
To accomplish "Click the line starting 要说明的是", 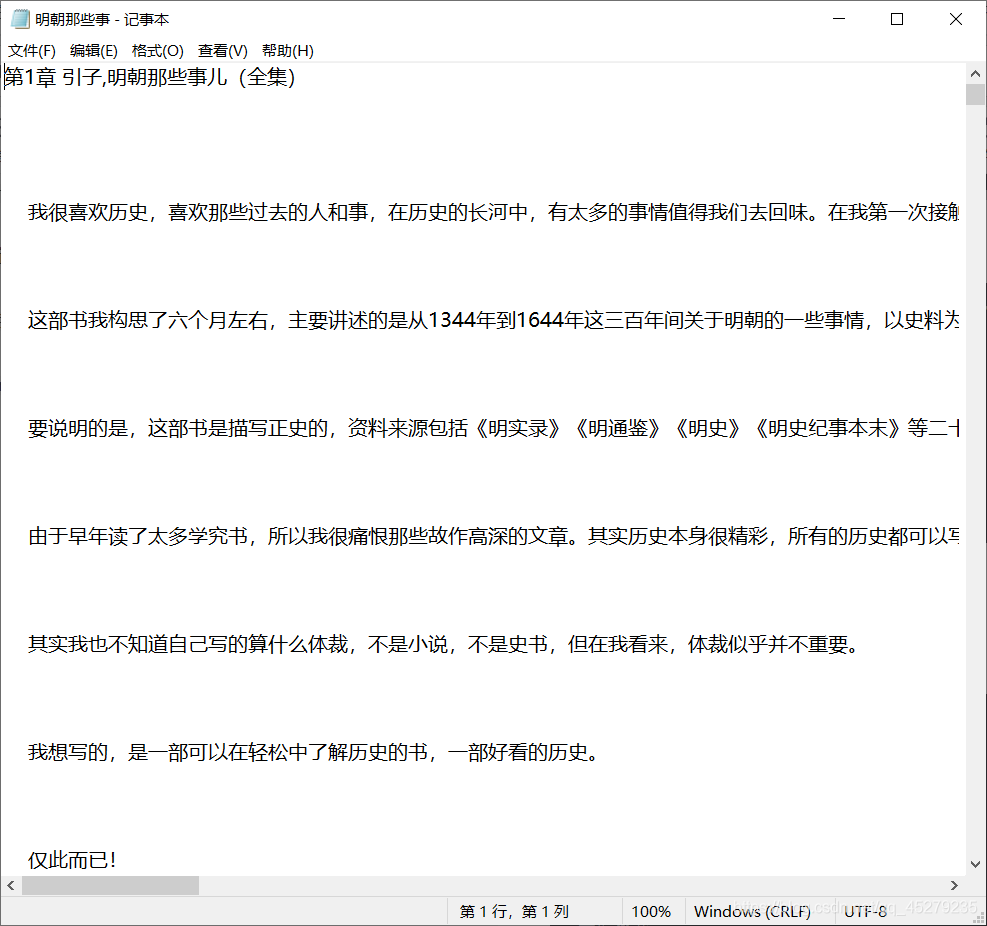I will pyautogui.click(x=494, y=429).
